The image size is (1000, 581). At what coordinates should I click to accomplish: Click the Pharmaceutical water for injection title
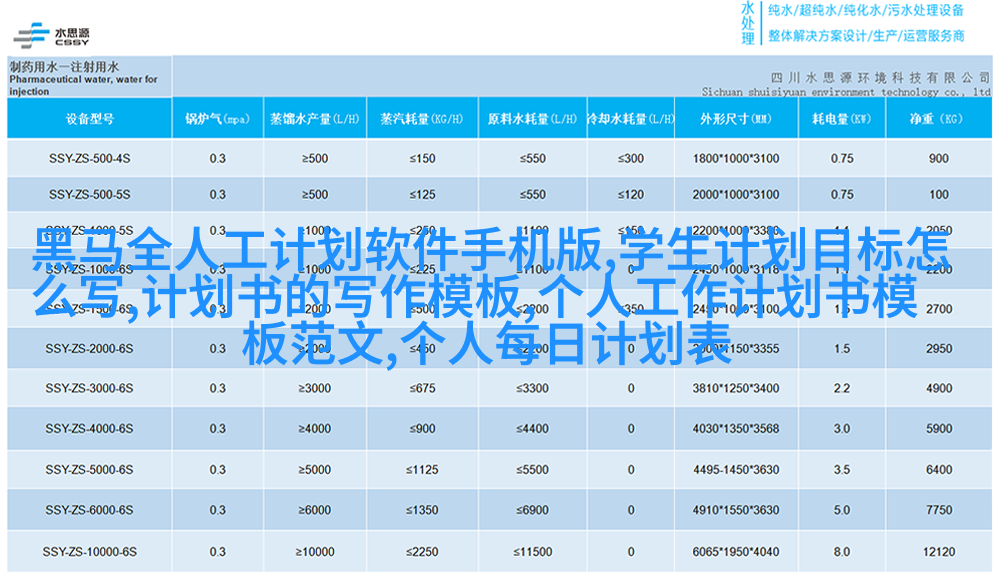point(84,79)
